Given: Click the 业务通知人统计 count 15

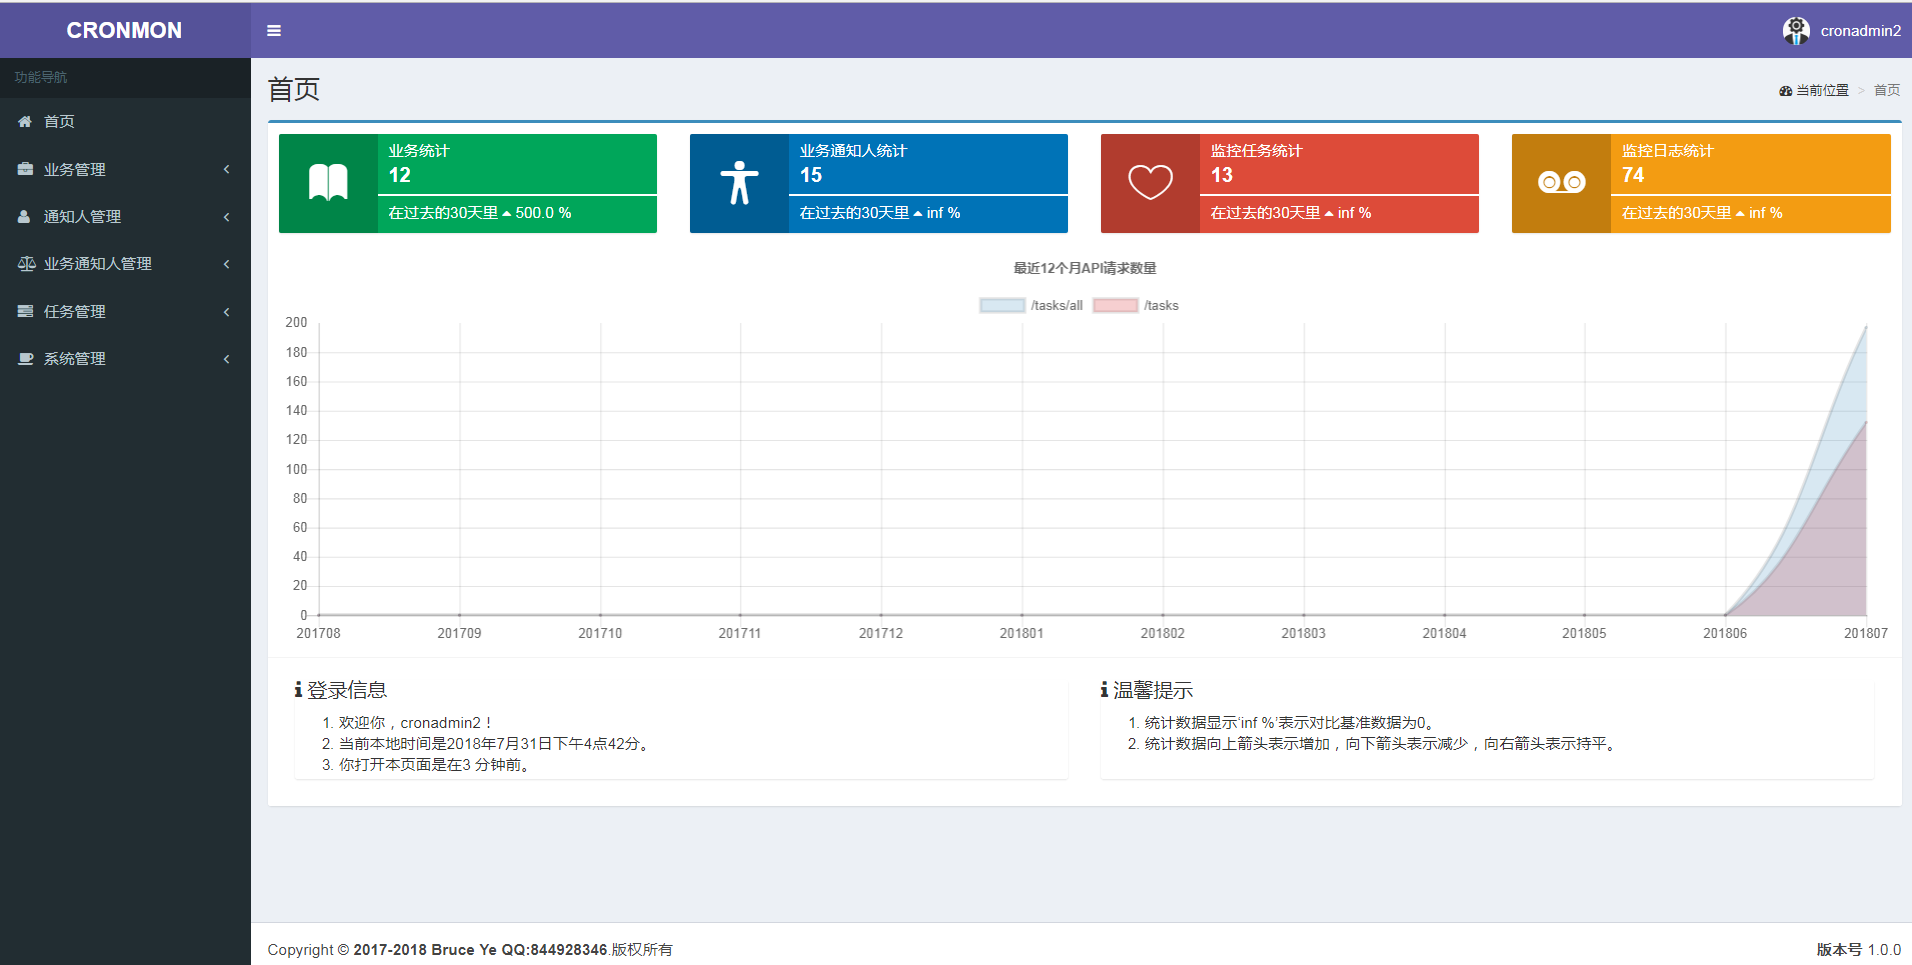Looking at the screenshot, I should click(811, 175).
